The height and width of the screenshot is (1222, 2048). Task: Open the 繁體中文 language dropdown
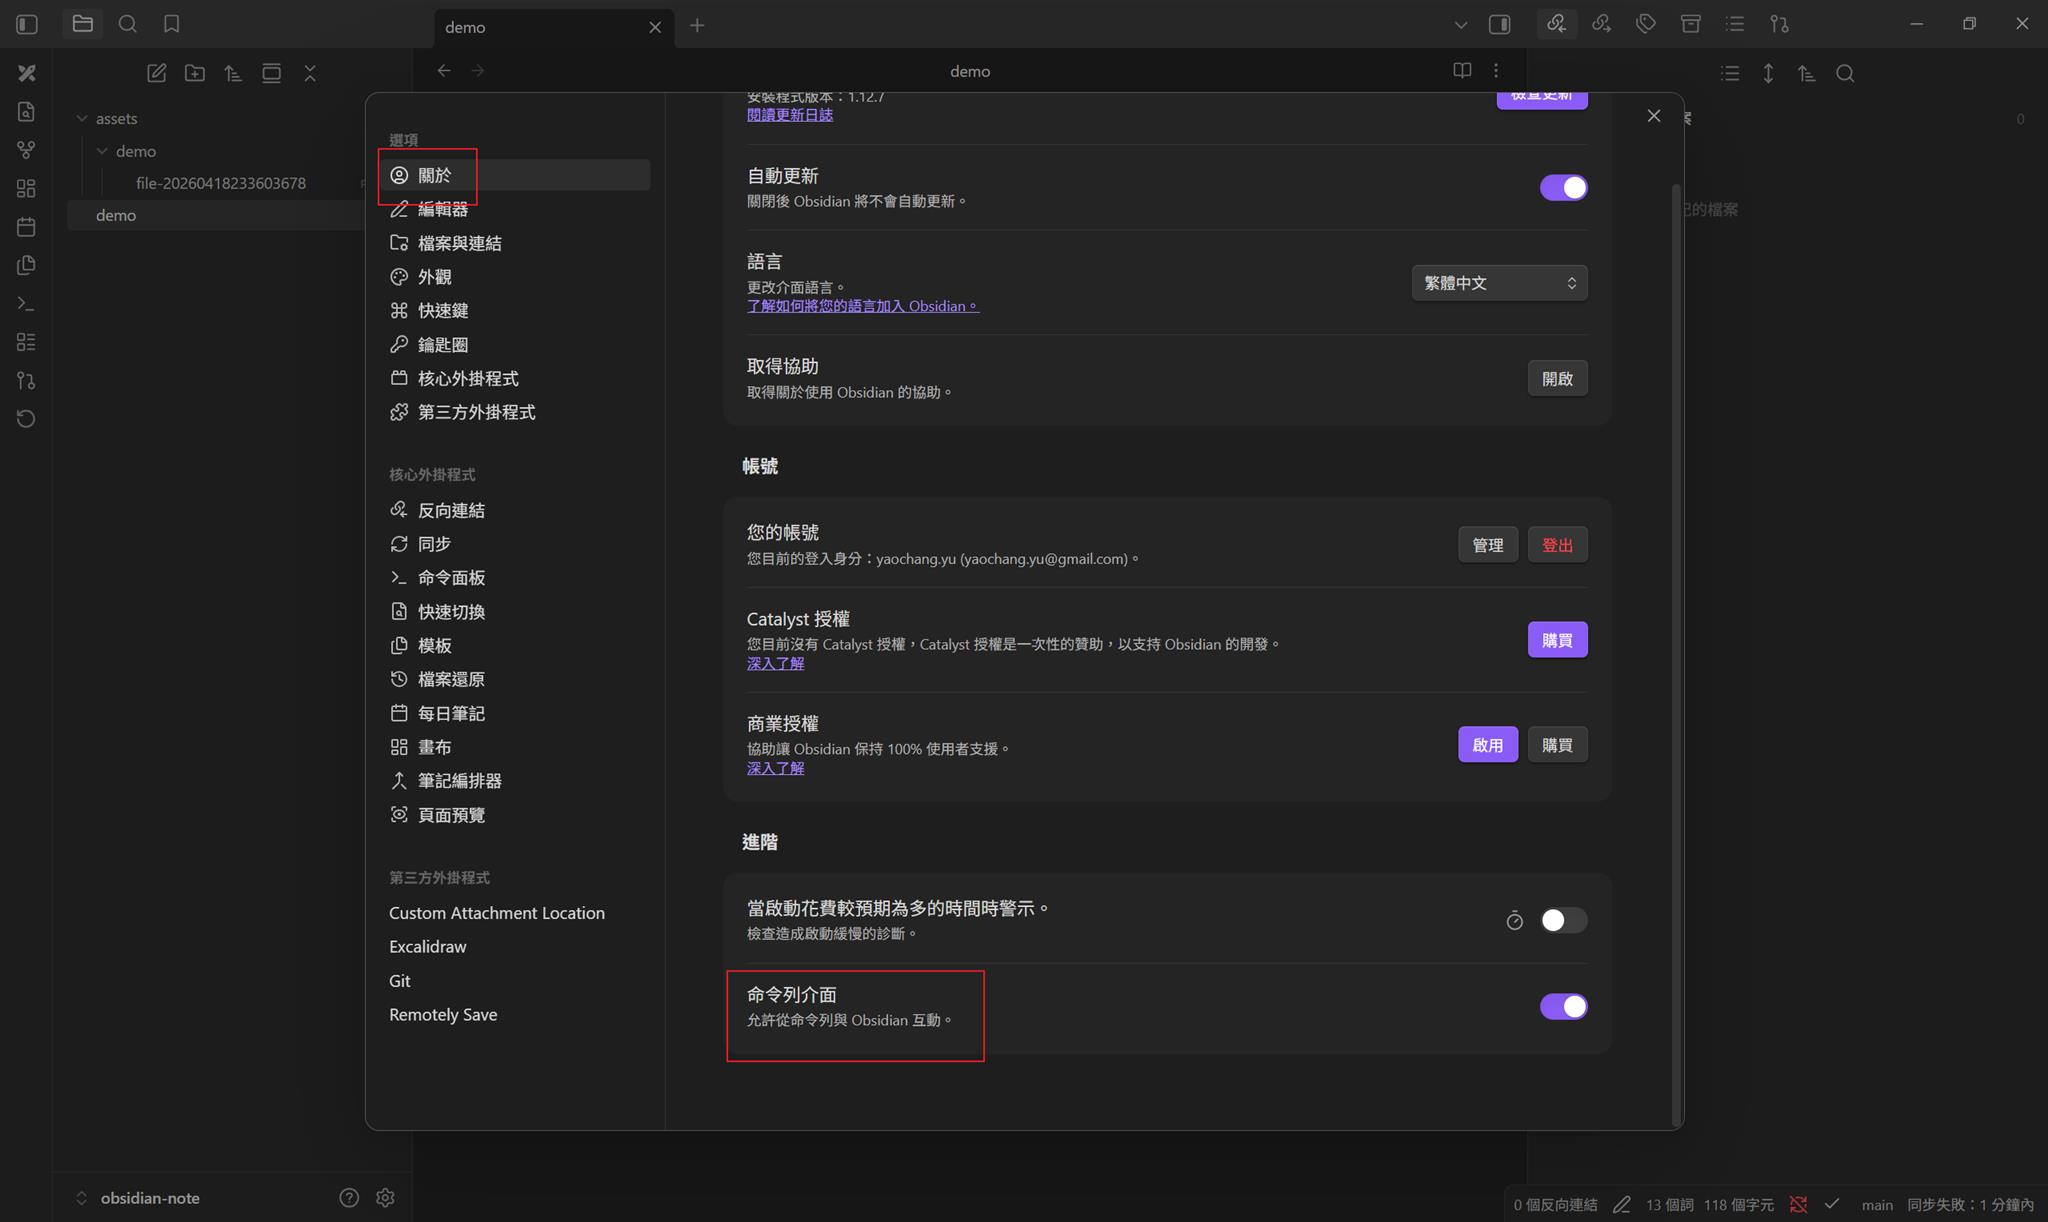pos(1498,283)
